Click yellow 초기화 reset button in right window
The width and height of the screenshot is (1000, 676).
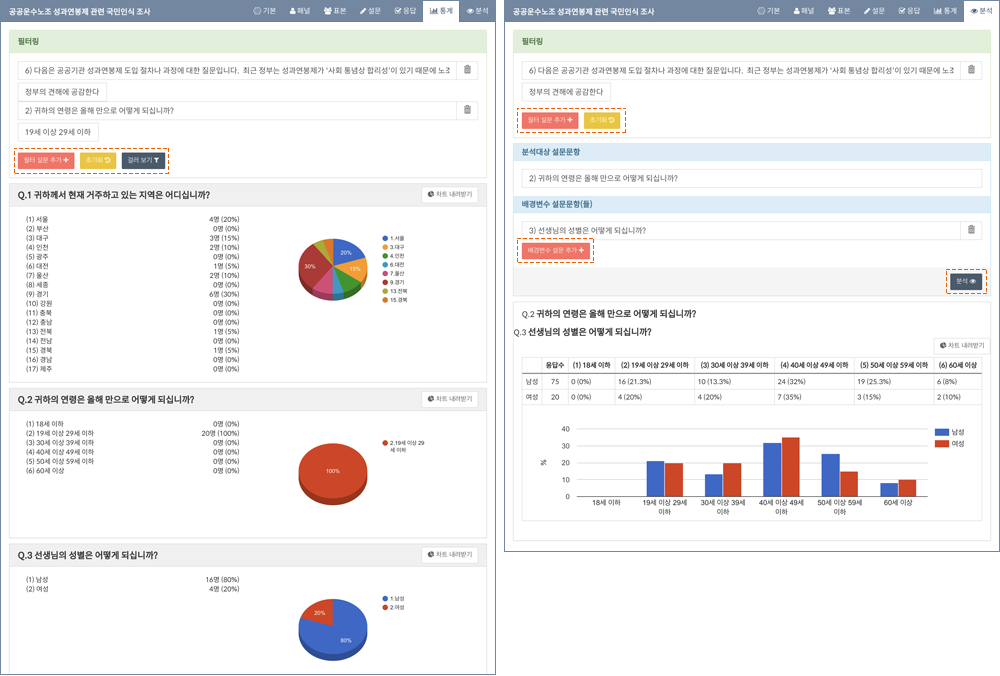click(x=602, y=120)
